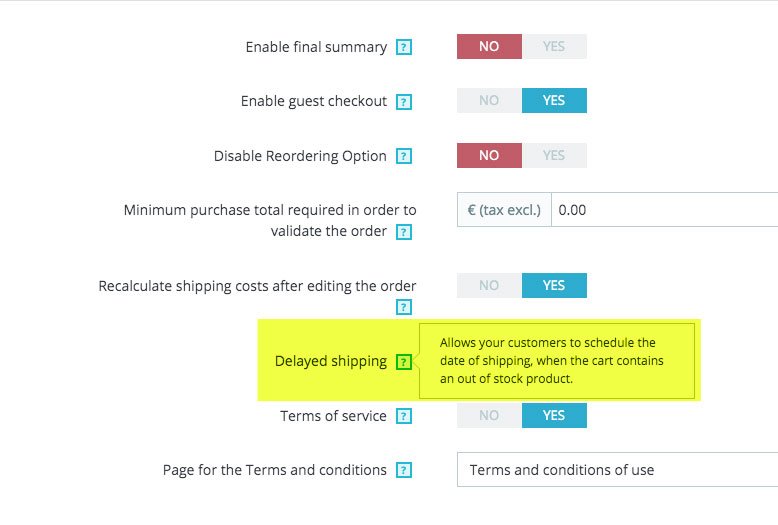Image resolution: width=778 pixels, height=525 pixels.
Task: Click help icon beside Enable final summary
Action: [404, 47]
